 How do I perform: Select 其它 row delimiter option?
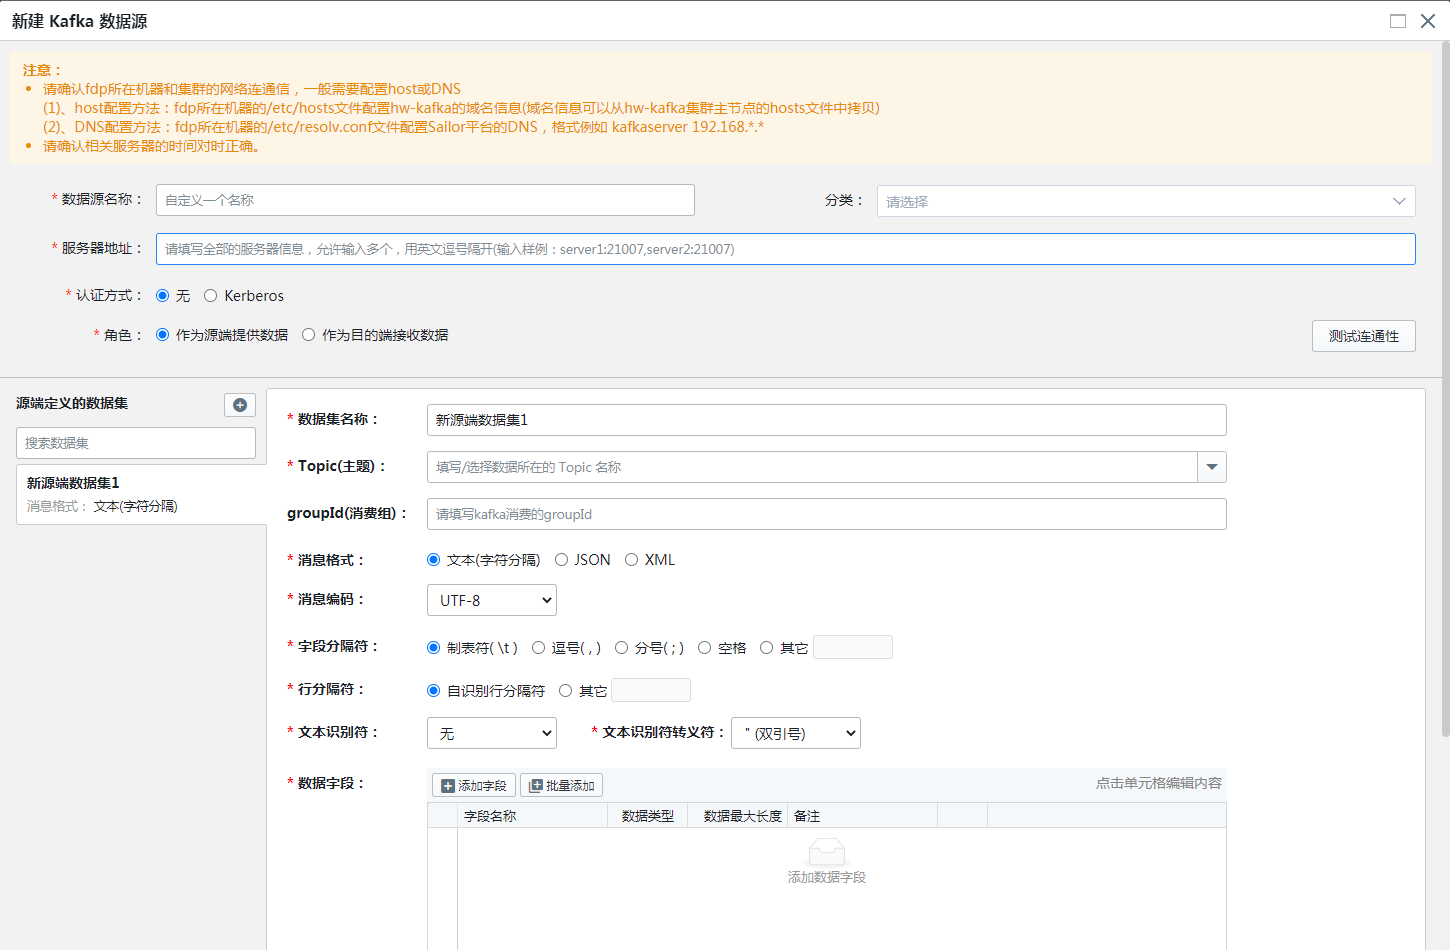coord(566,691)
